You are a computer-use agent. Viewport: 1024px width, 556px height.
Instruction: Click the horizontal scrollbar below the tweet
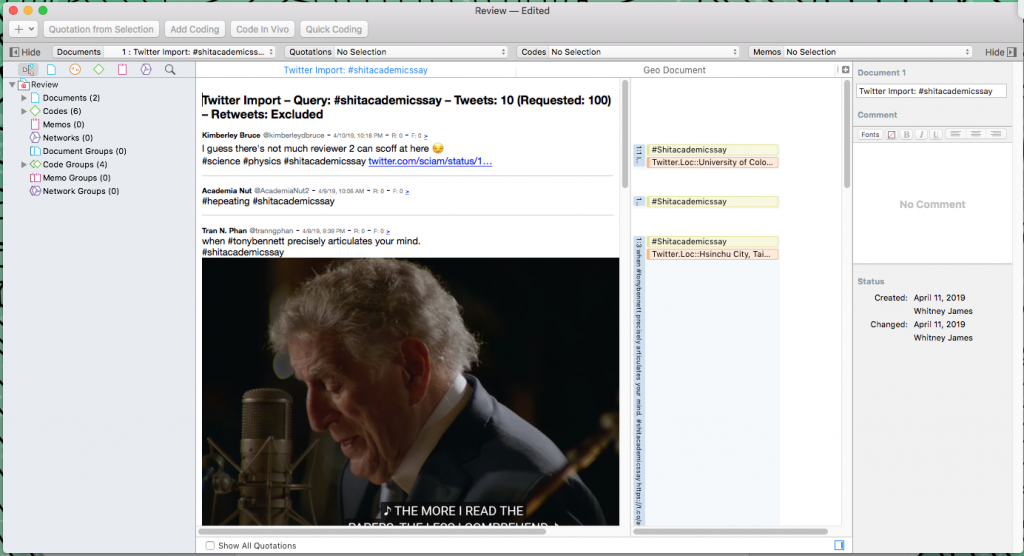click(373, 531)
